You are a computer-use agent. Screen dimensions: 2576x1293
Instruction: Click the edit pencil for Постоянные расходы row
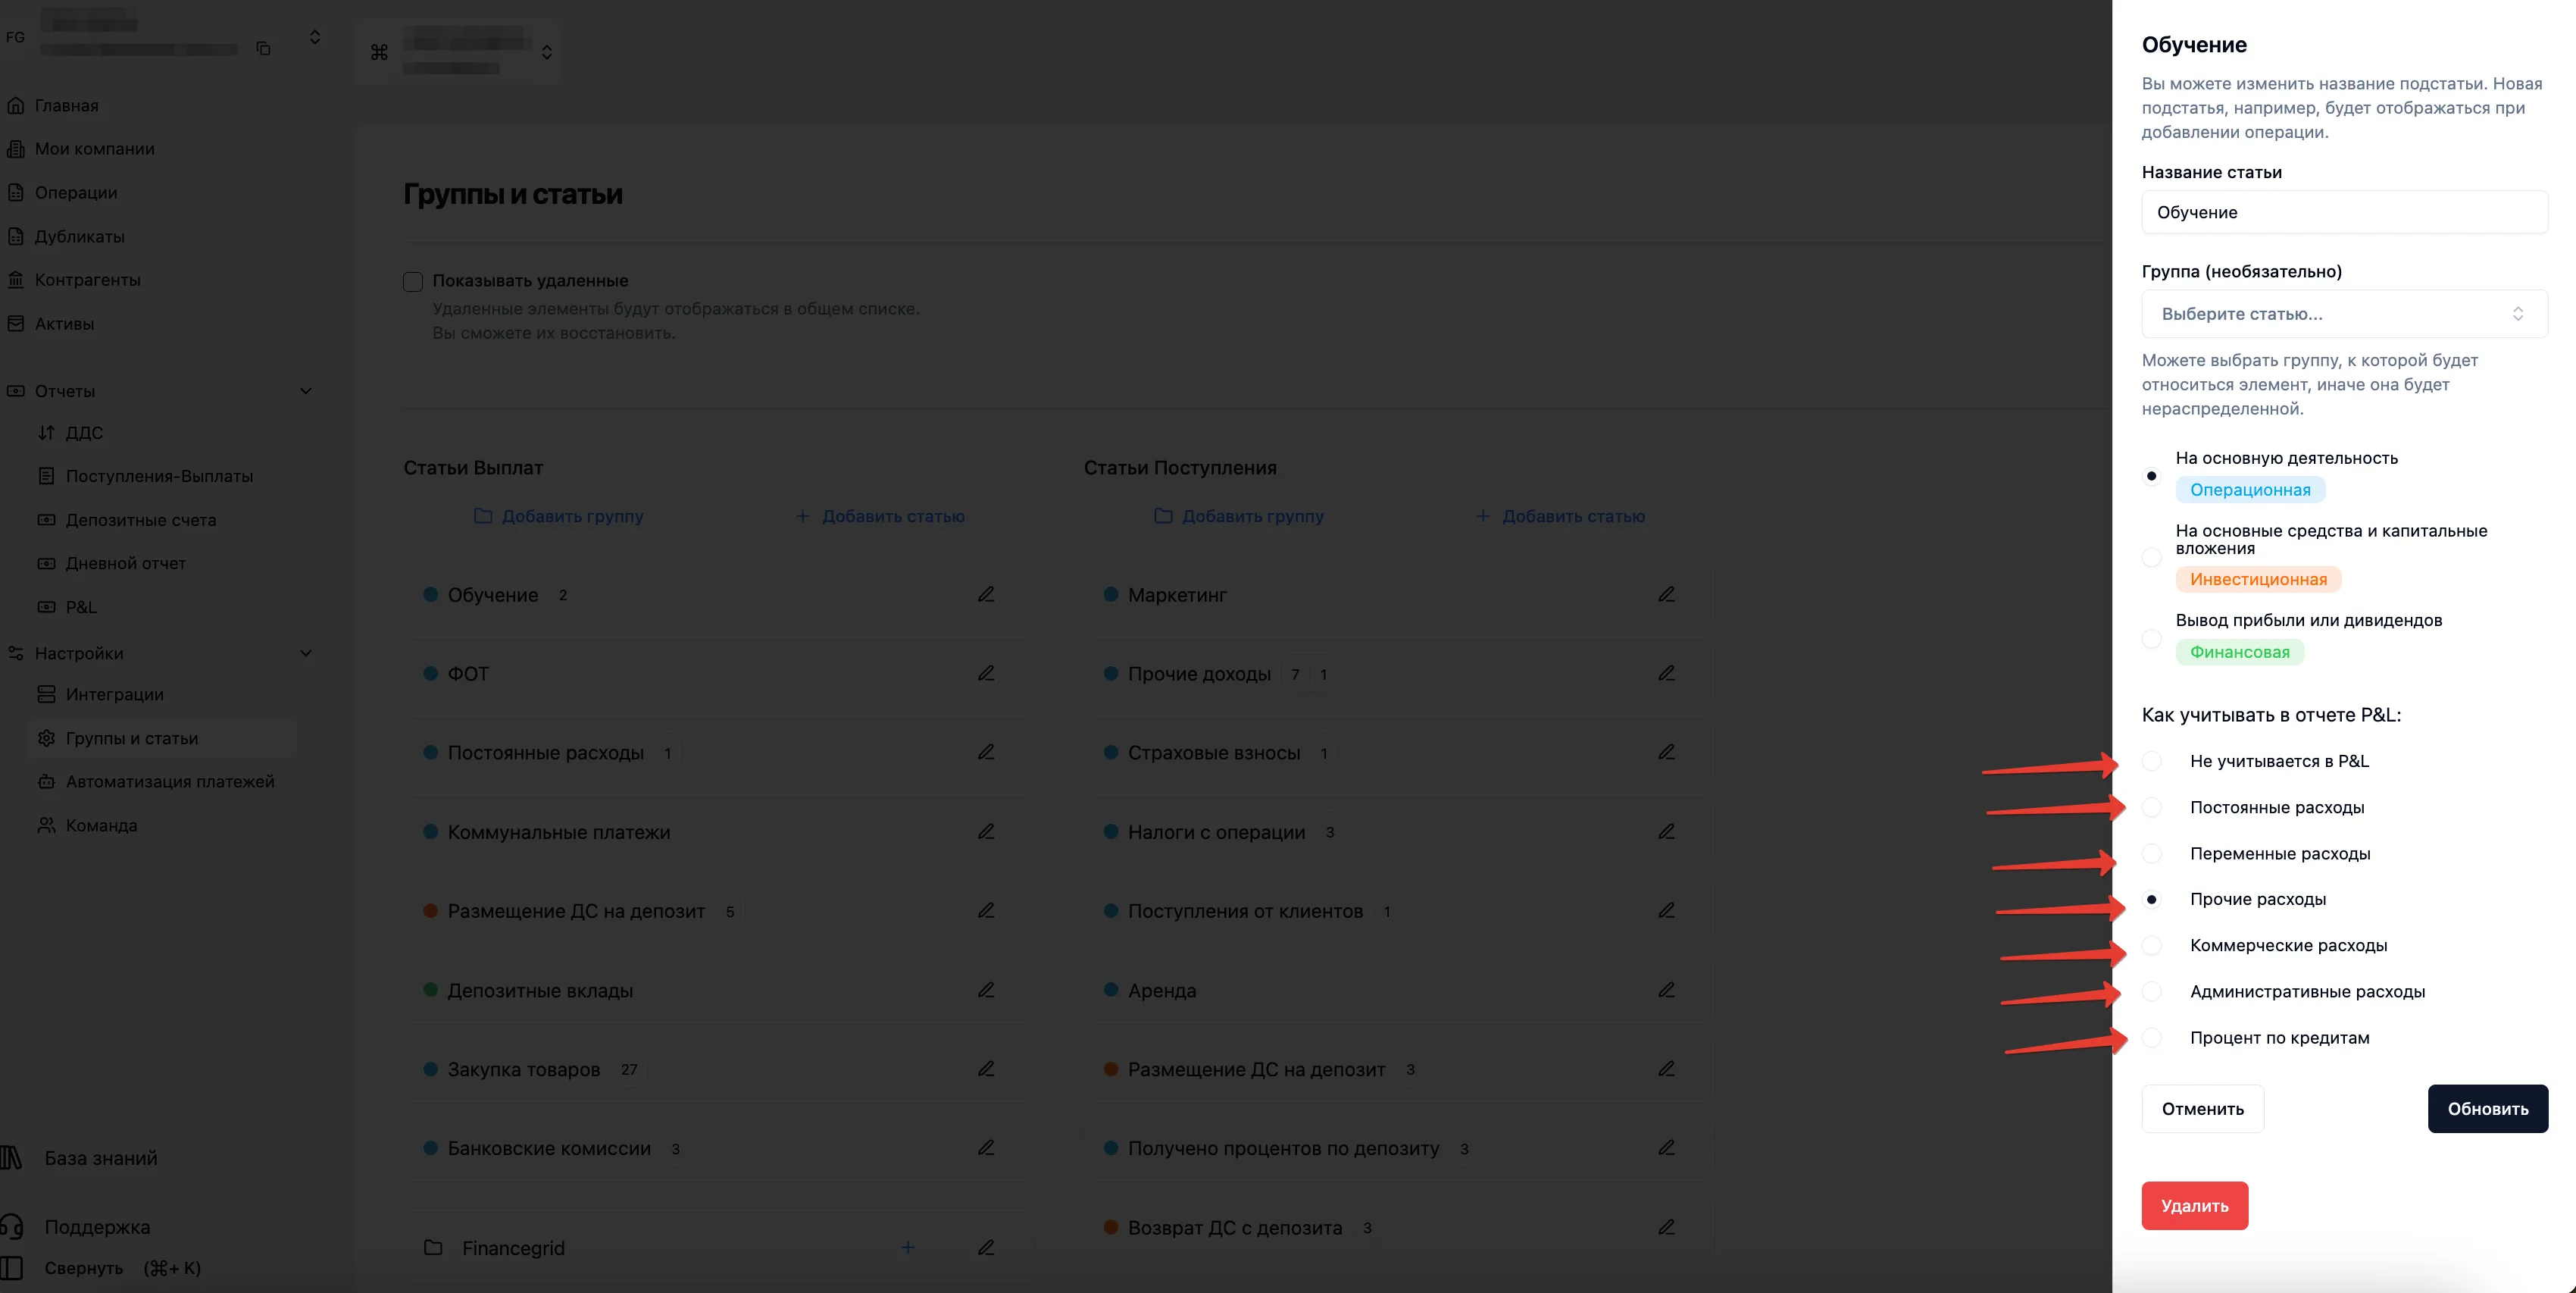point(986,752)
